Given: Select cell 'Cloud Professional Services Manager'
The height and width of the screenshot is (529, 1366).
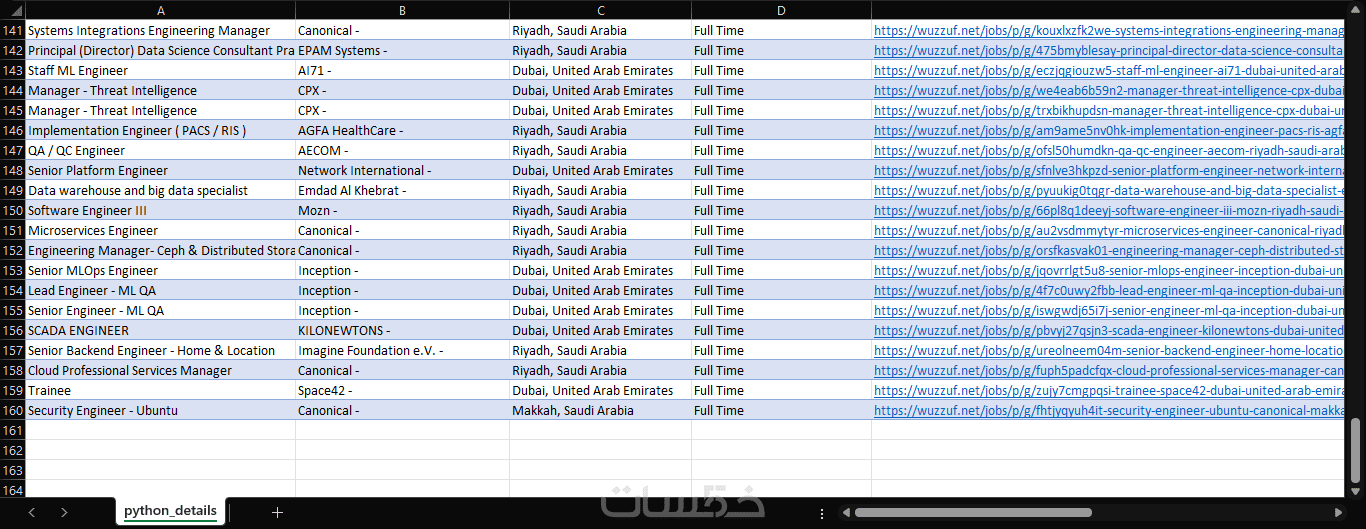Looking at the screenshot, I should (x=161, y=370).
